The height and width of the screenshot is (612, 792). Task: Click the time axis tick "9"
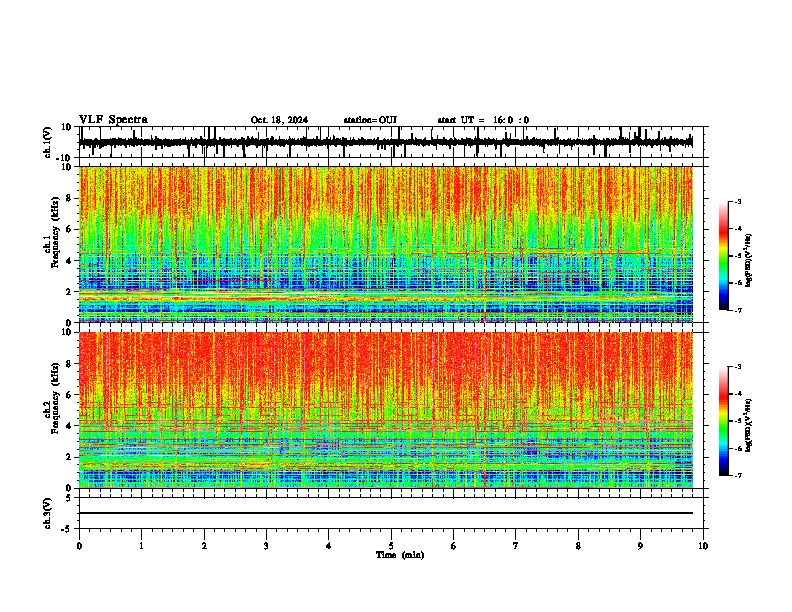coord(640,546)
